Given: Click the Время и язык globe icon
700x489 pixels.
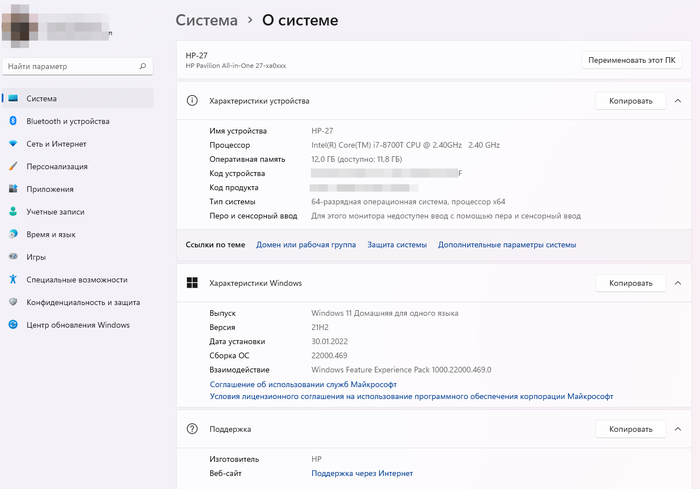Looking at the screenshot, I should pyautogui.click(x=13, y=234).
